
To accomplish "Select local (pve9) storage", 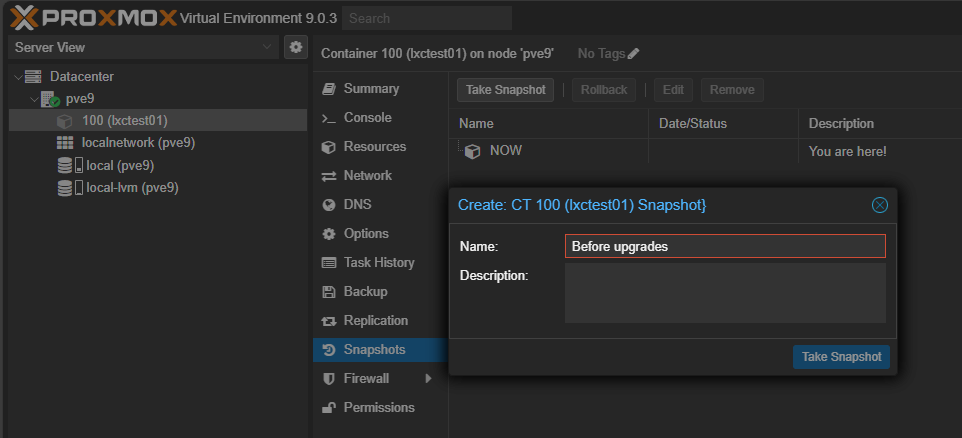I will click(x=119, y=165).
